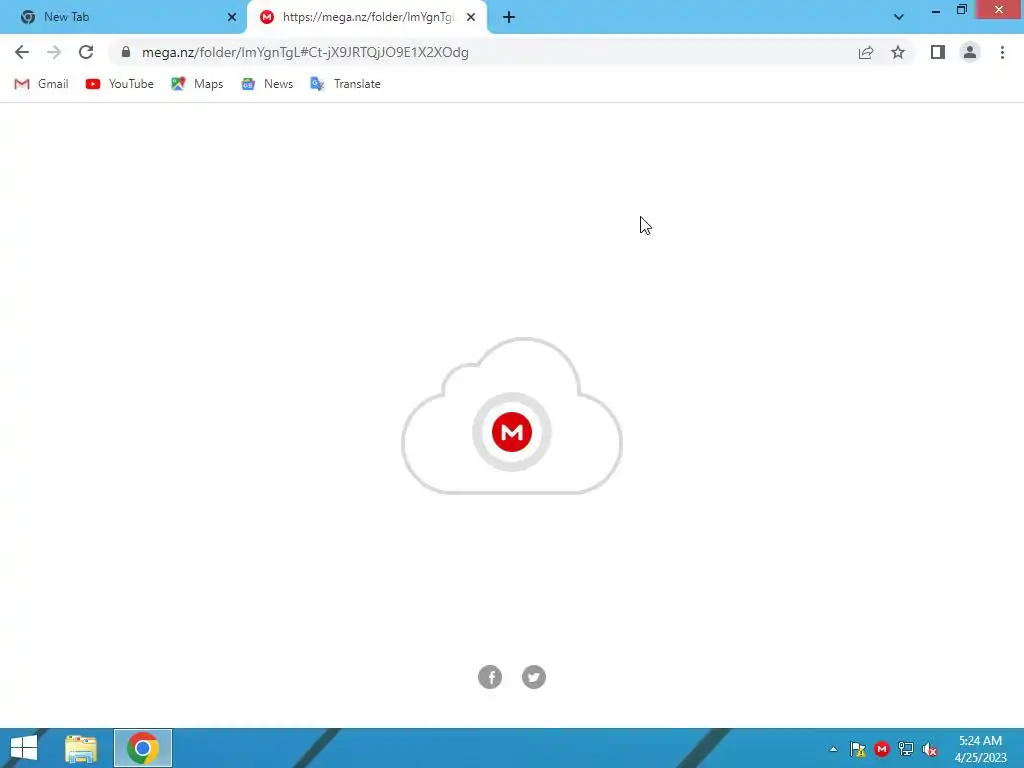Add a new browser tab
This screenshot has width=1024, height=768.
tap(509, 17)
